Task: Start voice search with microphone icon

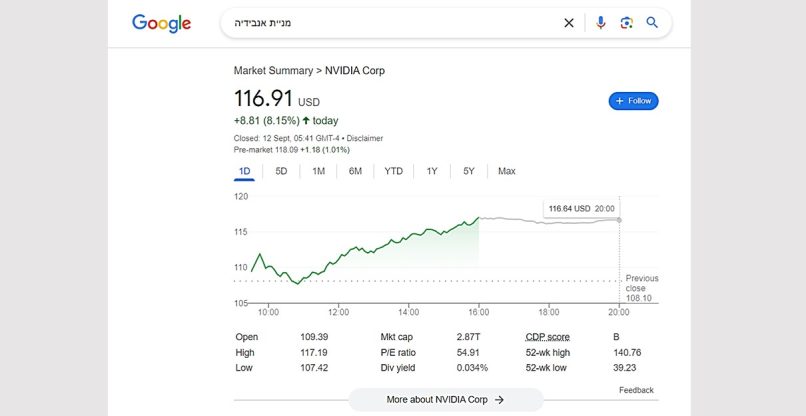Action: coord(600,23)
